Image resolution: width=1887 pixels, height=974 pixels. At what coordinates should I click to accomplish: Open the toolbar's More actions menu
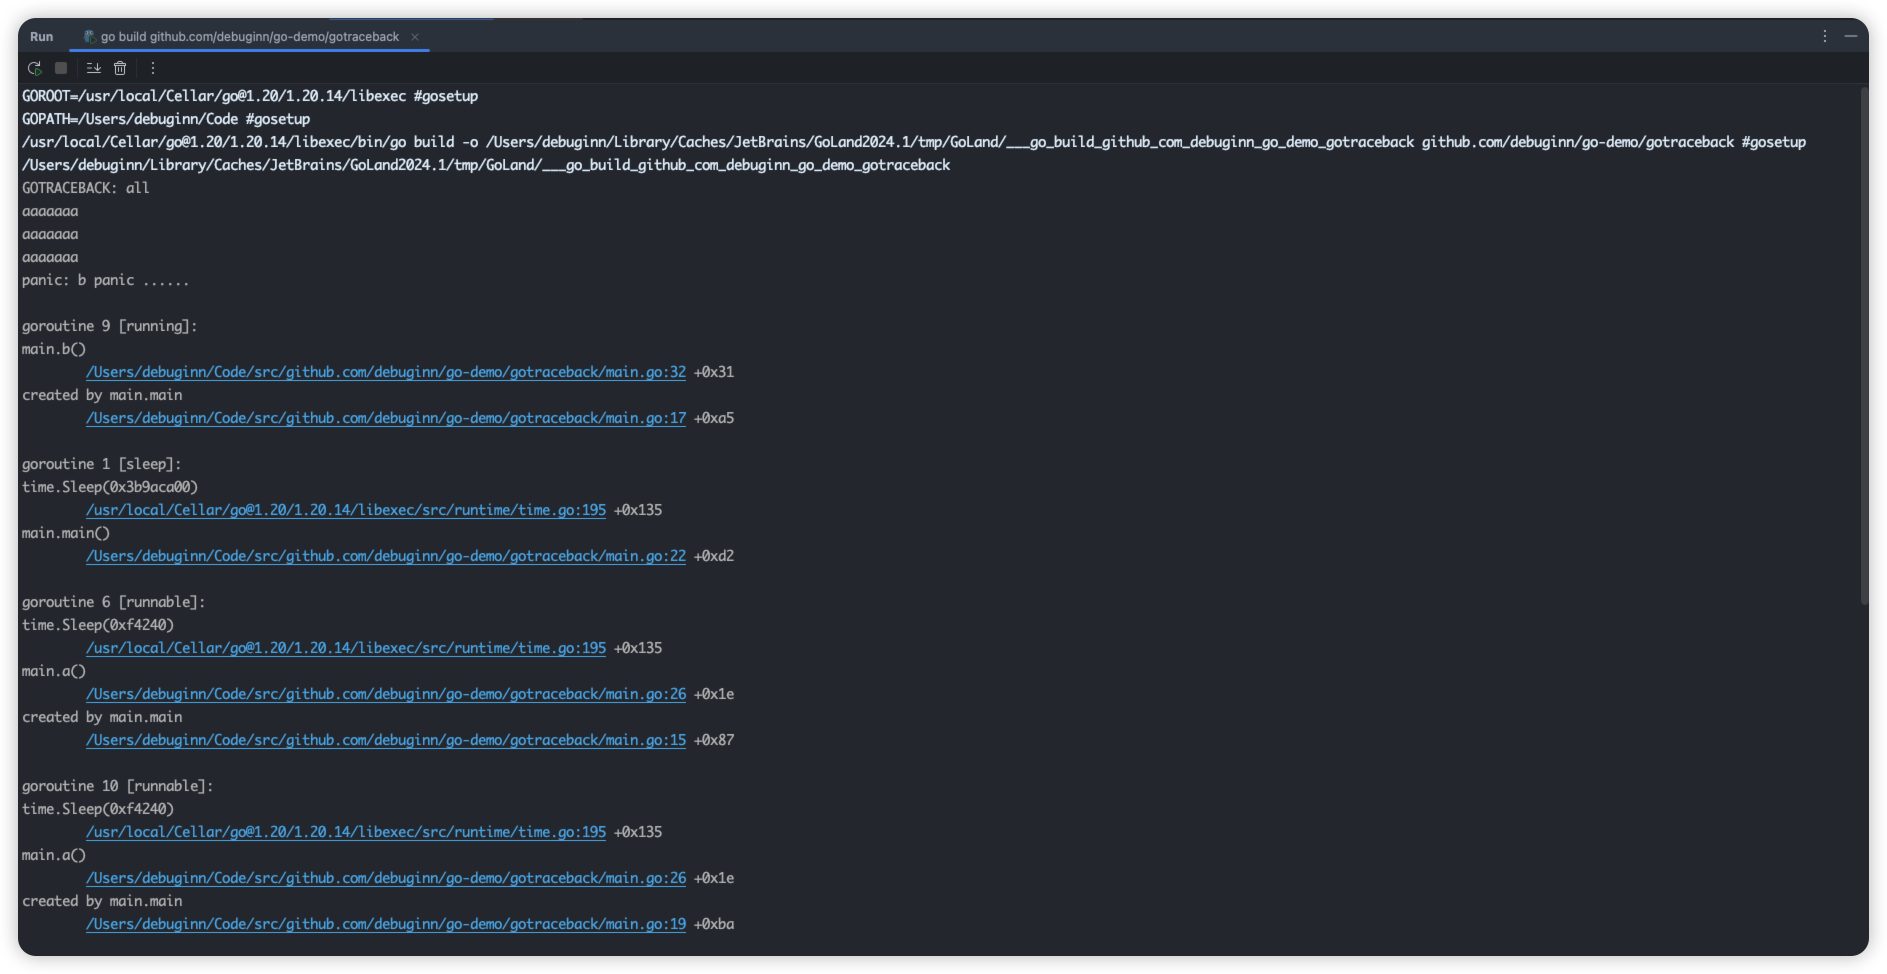pyautogui.click(x=153, y=68)
